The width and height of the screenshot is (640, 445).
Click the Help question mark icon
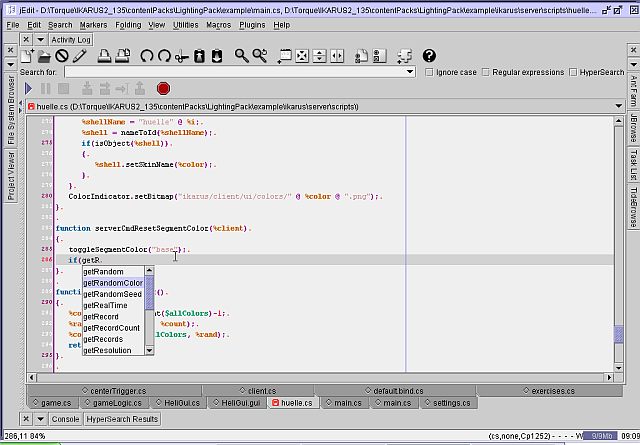[x=430, y=56]
